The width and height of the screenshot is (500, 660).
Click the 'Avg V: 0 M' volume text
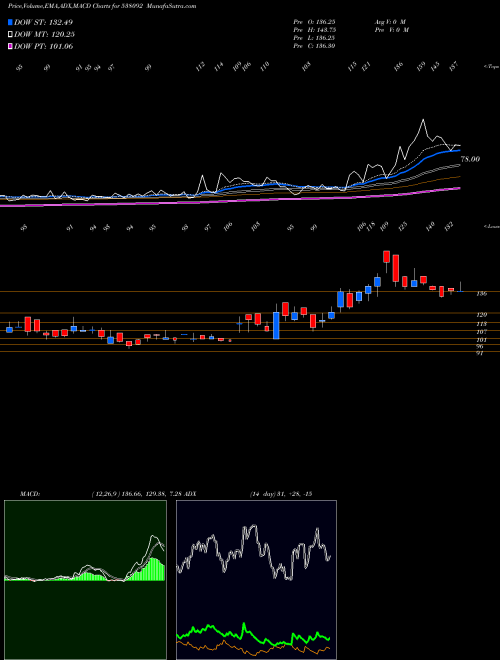click(390, 22)
